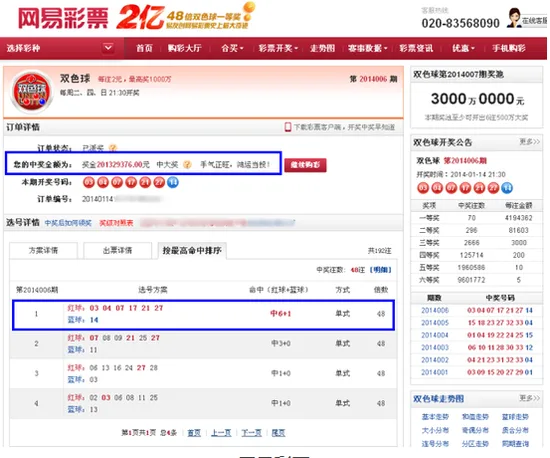
Task: Open the download lottery client link
Action: pos(344,127)
